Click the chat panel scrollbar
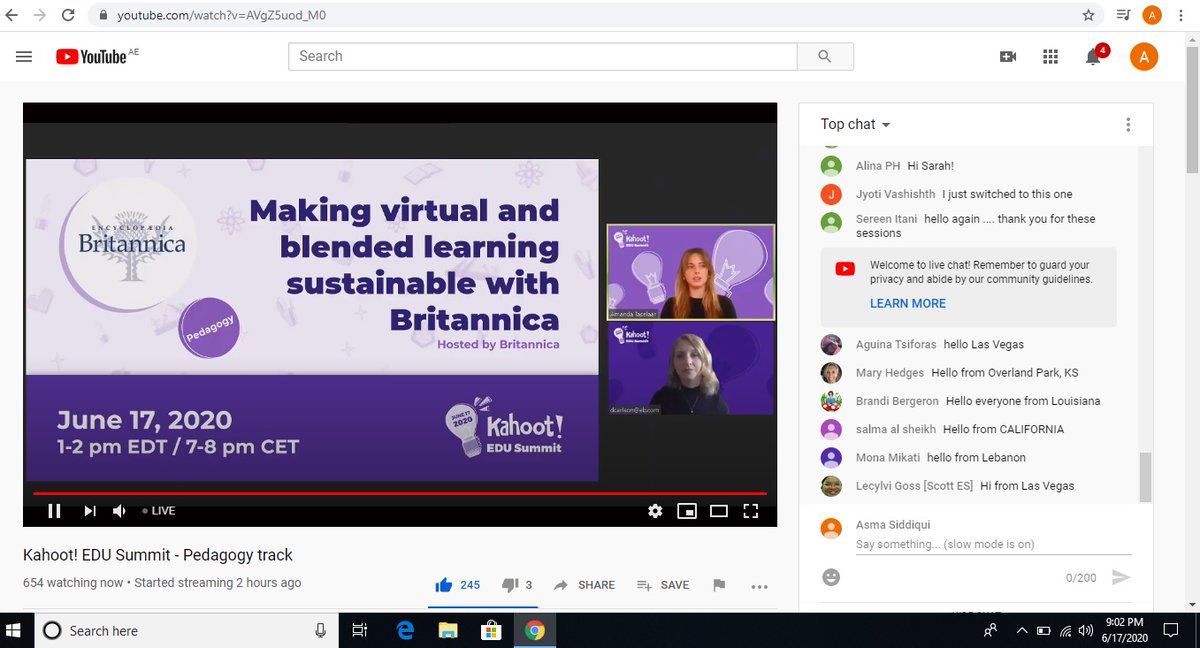 1145,476
